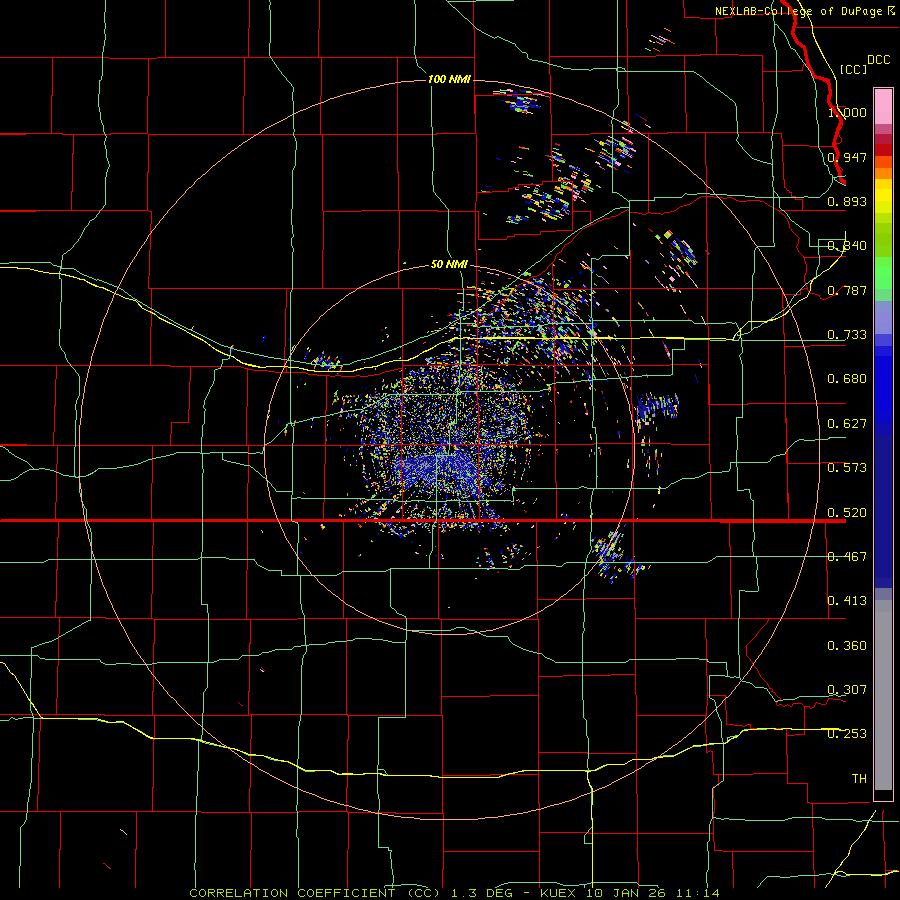Click the 0.413 legend value
Screen dimensions: 900x900
[x=847, y=601]
